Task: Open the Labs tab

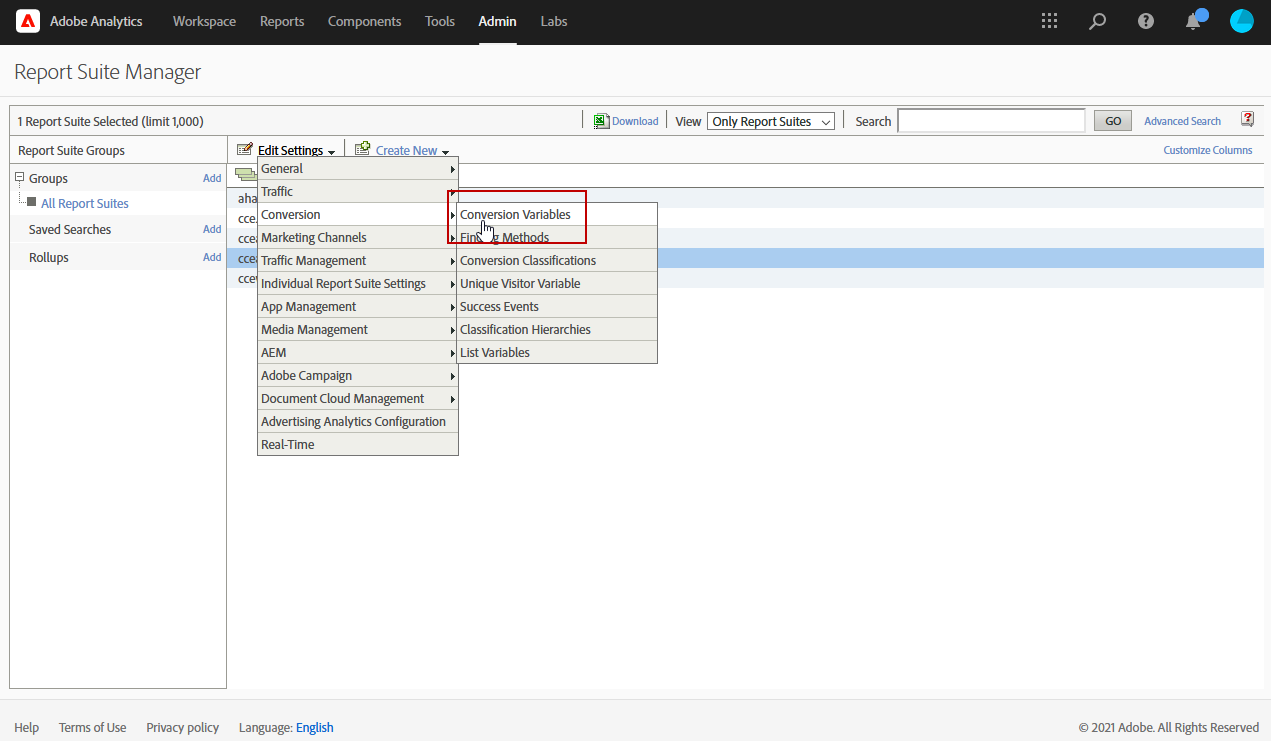Action: click(x=554, y=21)
